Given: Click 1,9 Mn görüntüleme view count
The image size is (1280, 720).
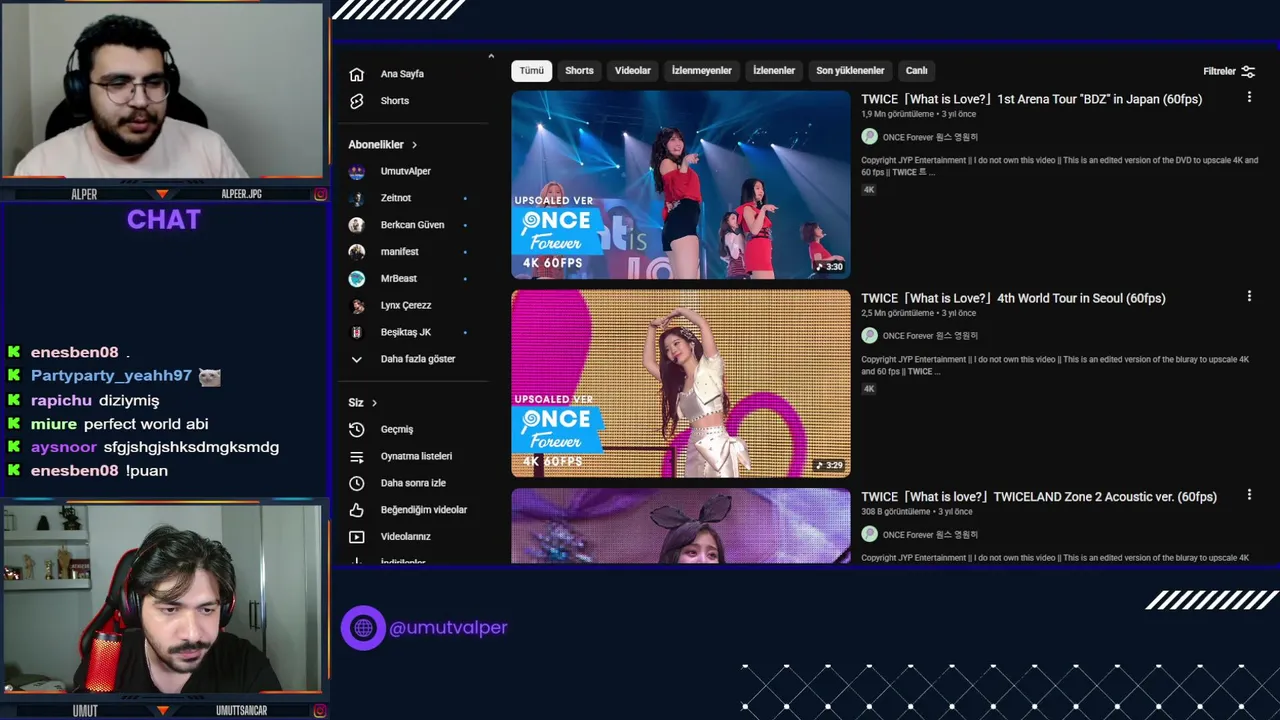Looking at the screenshot, I should [897, 115].
